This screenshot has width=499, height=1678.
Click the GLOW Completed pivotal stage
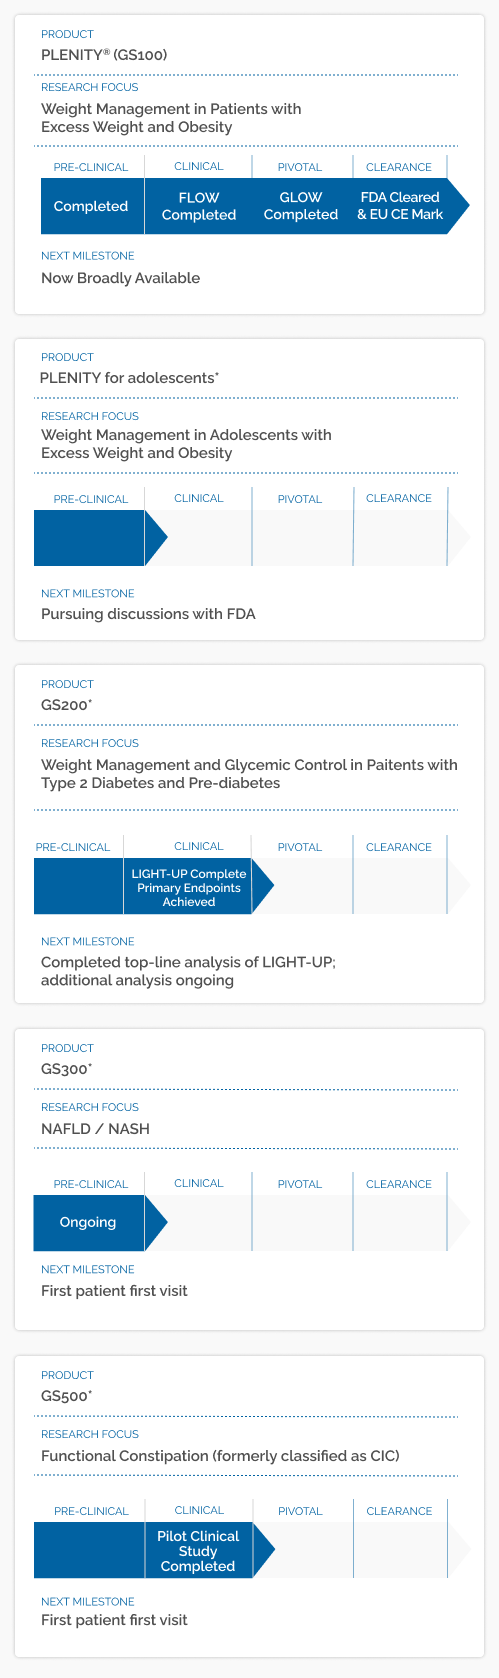pos(301,206)
